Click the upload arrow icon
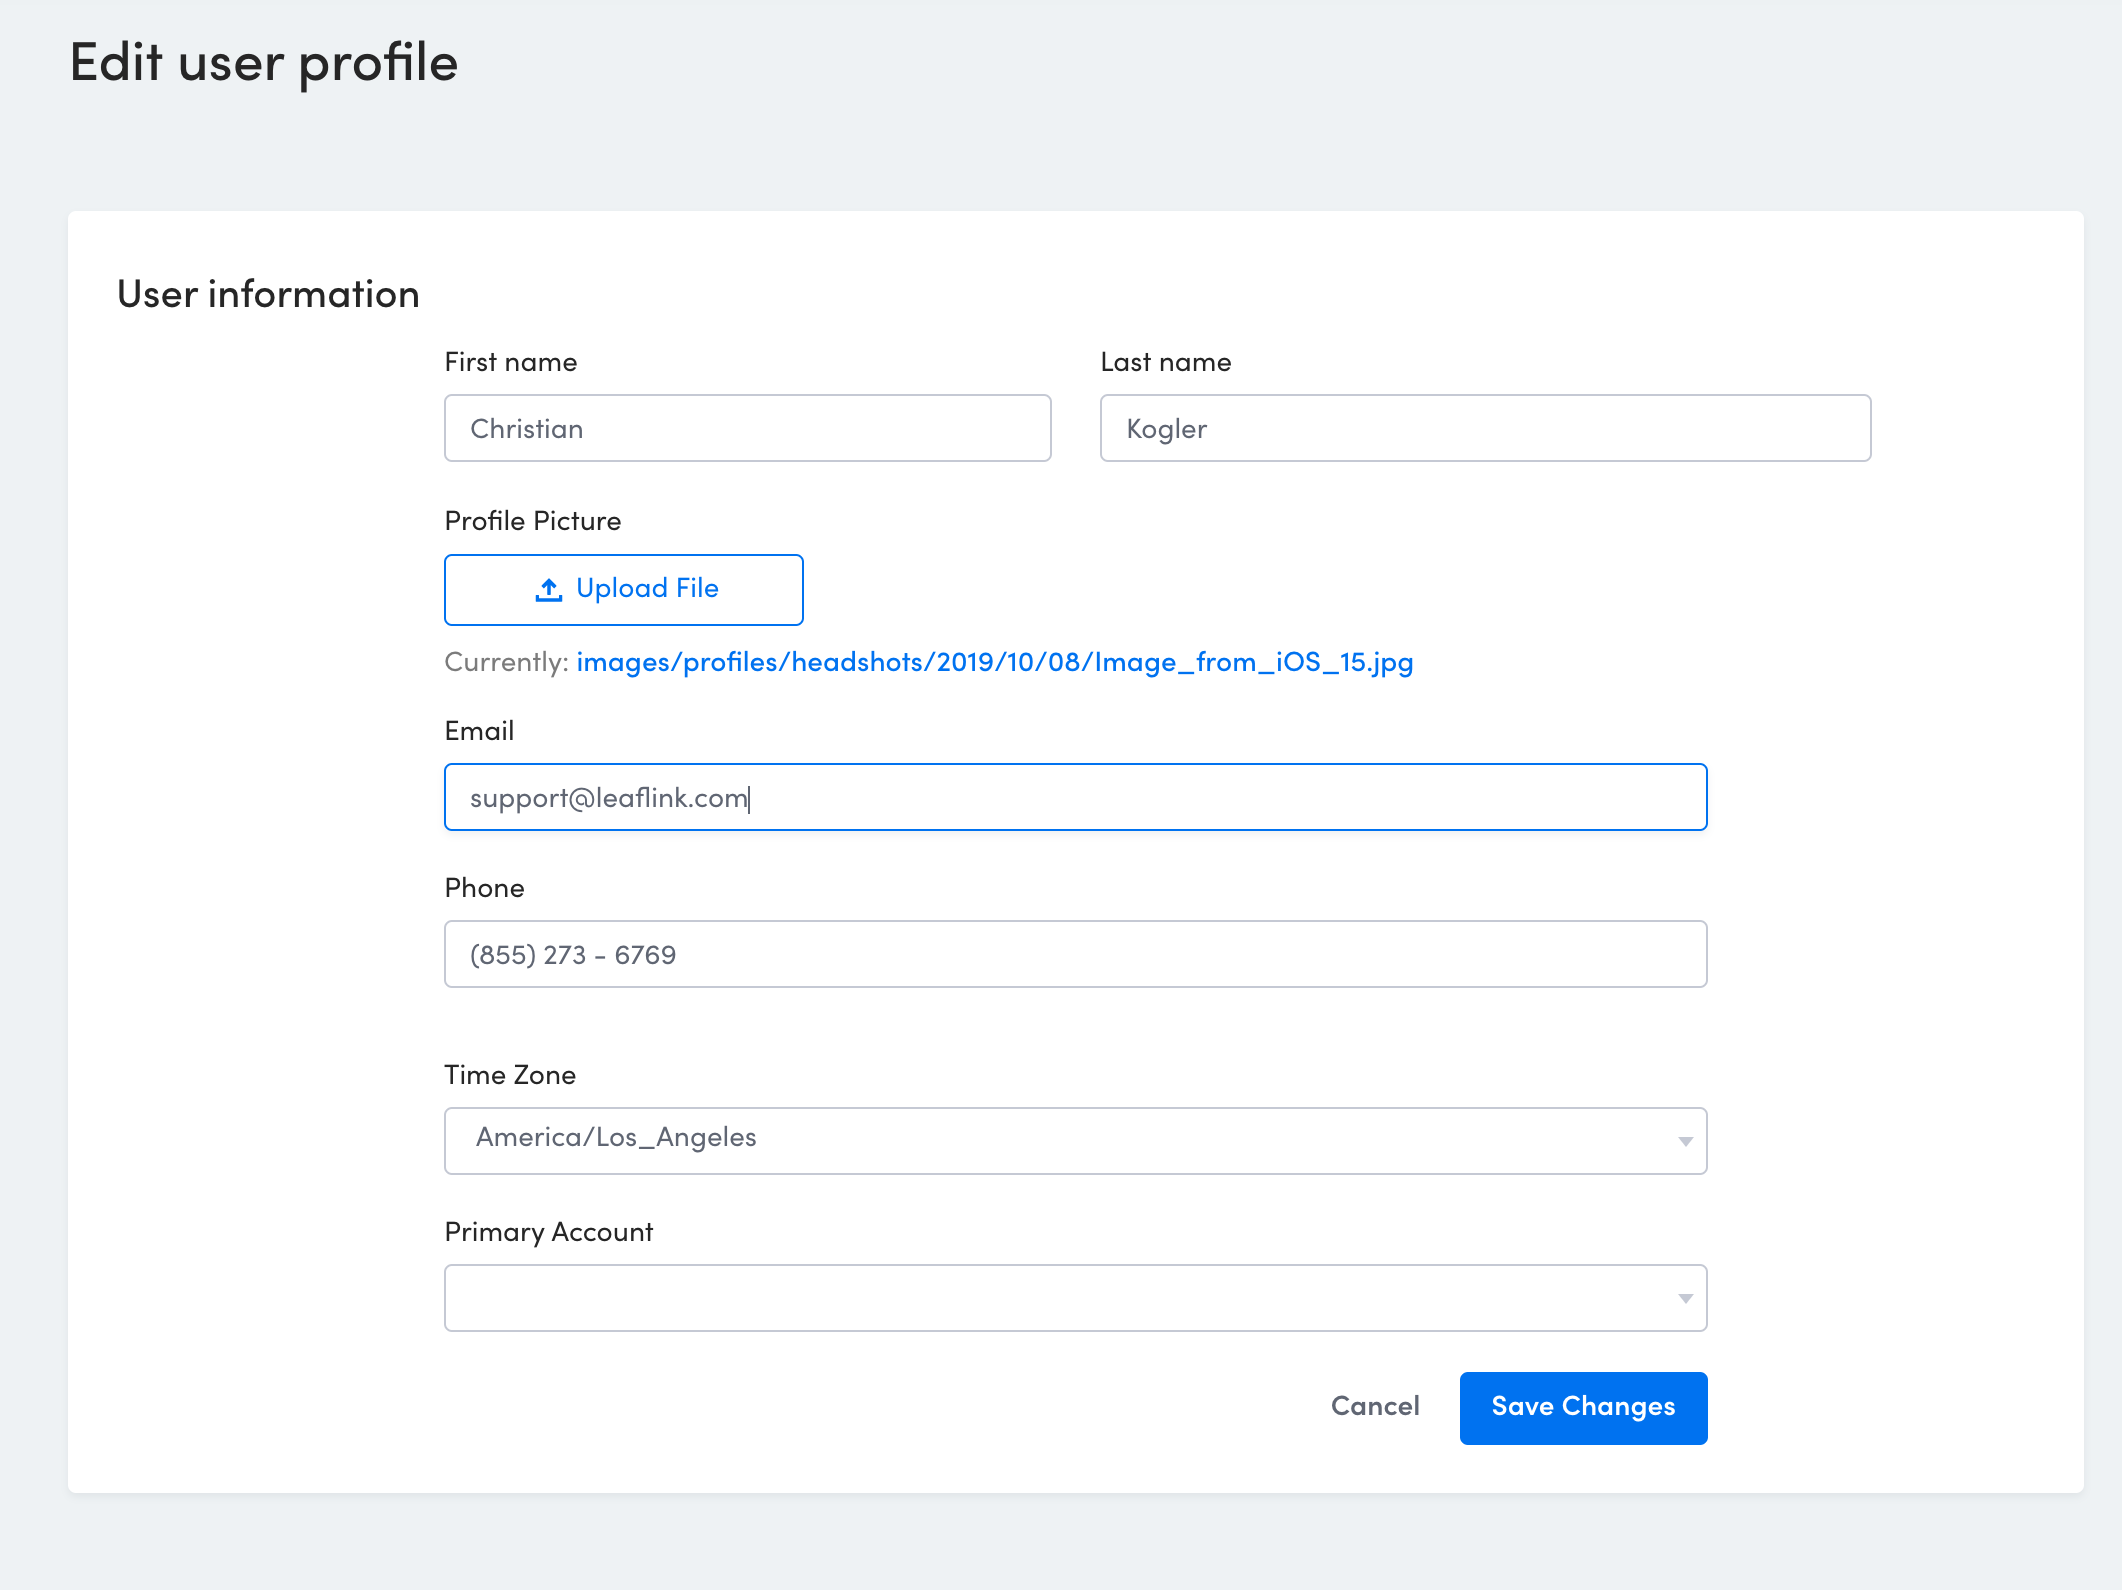The height and width of the screenshot is (1590, 2122). (x=548, y=590)
